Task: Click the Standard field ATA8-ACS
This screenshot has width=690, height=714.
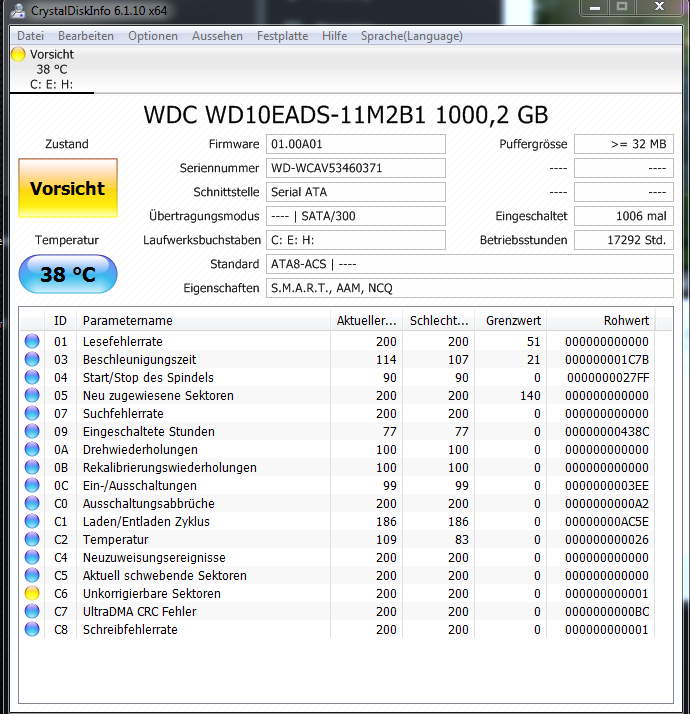Action: pos(470,264)
